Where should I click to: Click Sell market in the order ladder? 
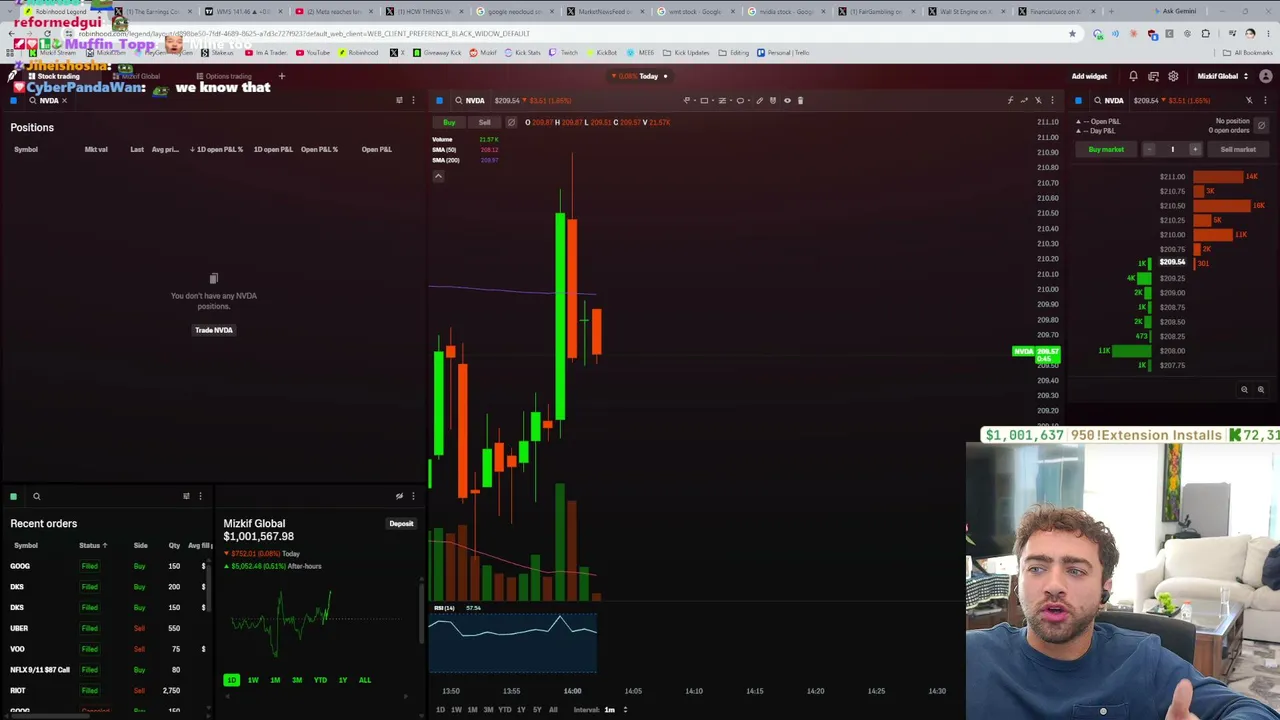coord(1238,149)
